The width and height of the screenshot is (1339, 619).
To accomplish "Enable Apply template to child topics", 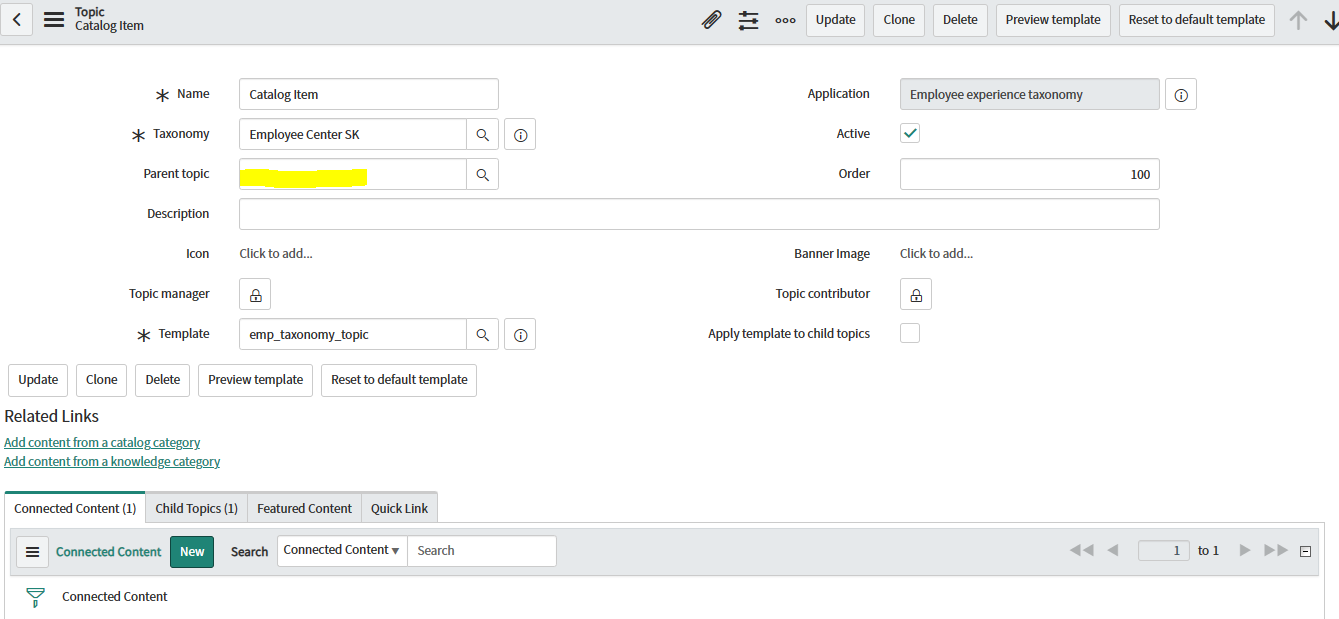I will point(909,332).
